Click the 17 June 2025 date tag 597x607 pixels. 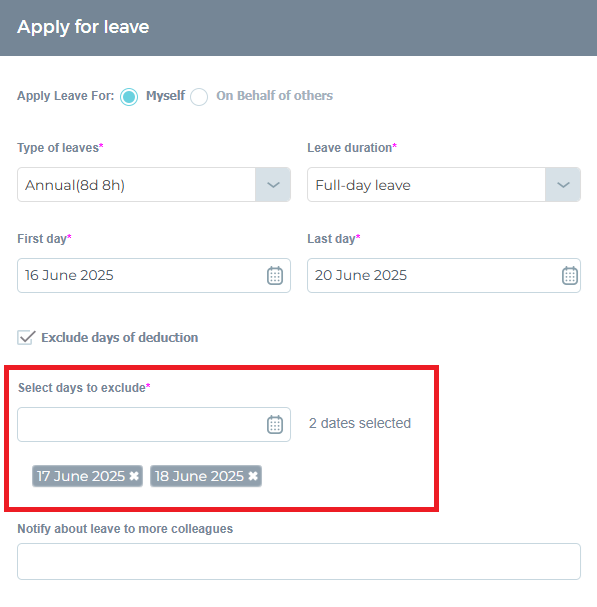[x=87, y=476]
